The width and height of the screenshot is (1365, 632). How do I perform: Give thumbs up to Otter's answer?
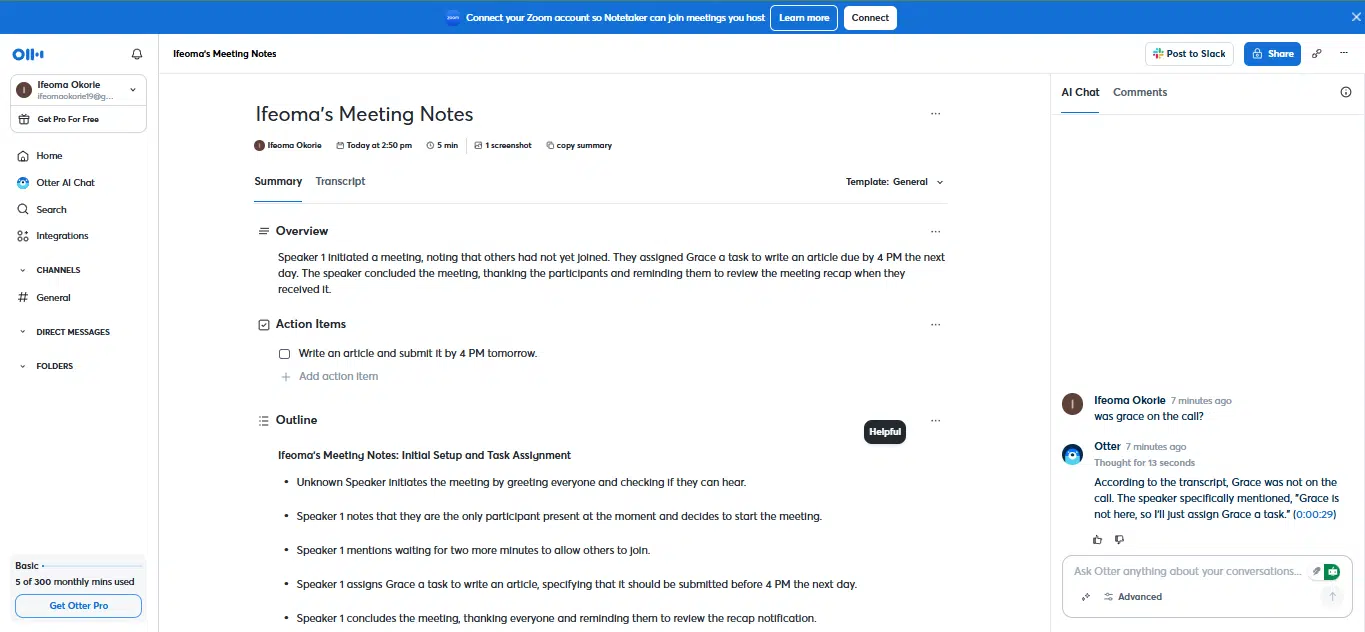click(x=1098, y=540)
